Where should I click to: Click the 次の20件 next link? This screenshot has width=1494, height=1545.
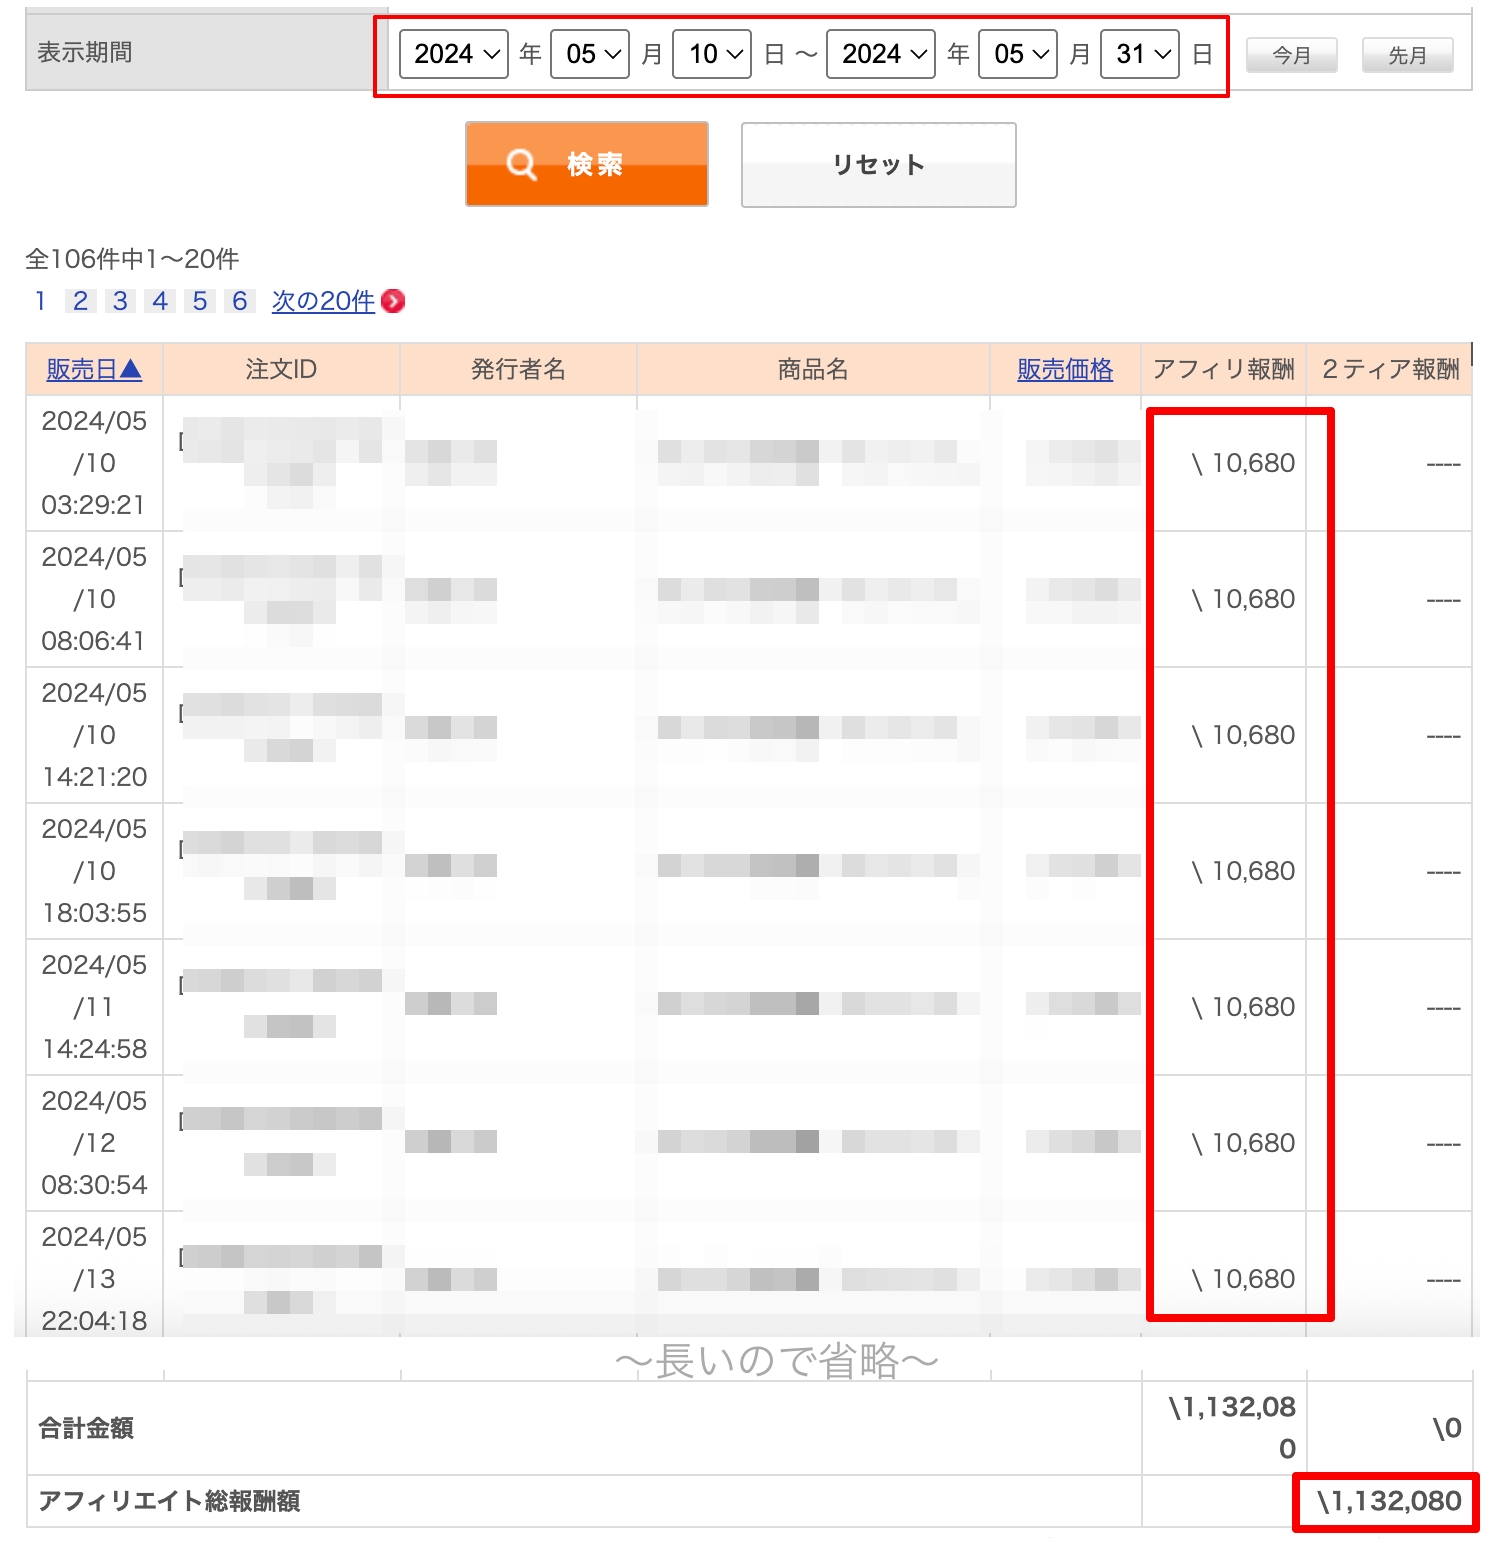[x=323, y=301]
